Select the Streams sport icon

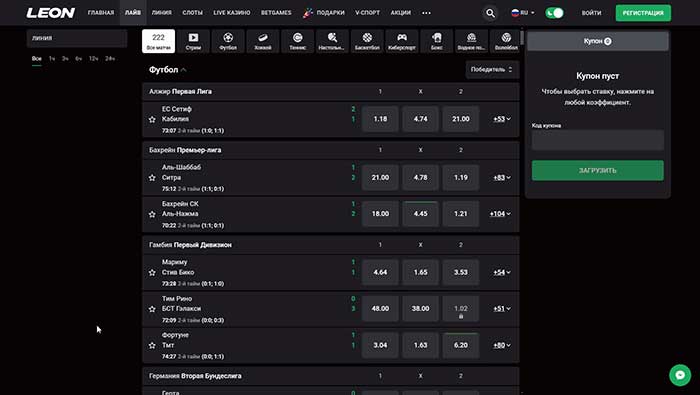(193, 41)
